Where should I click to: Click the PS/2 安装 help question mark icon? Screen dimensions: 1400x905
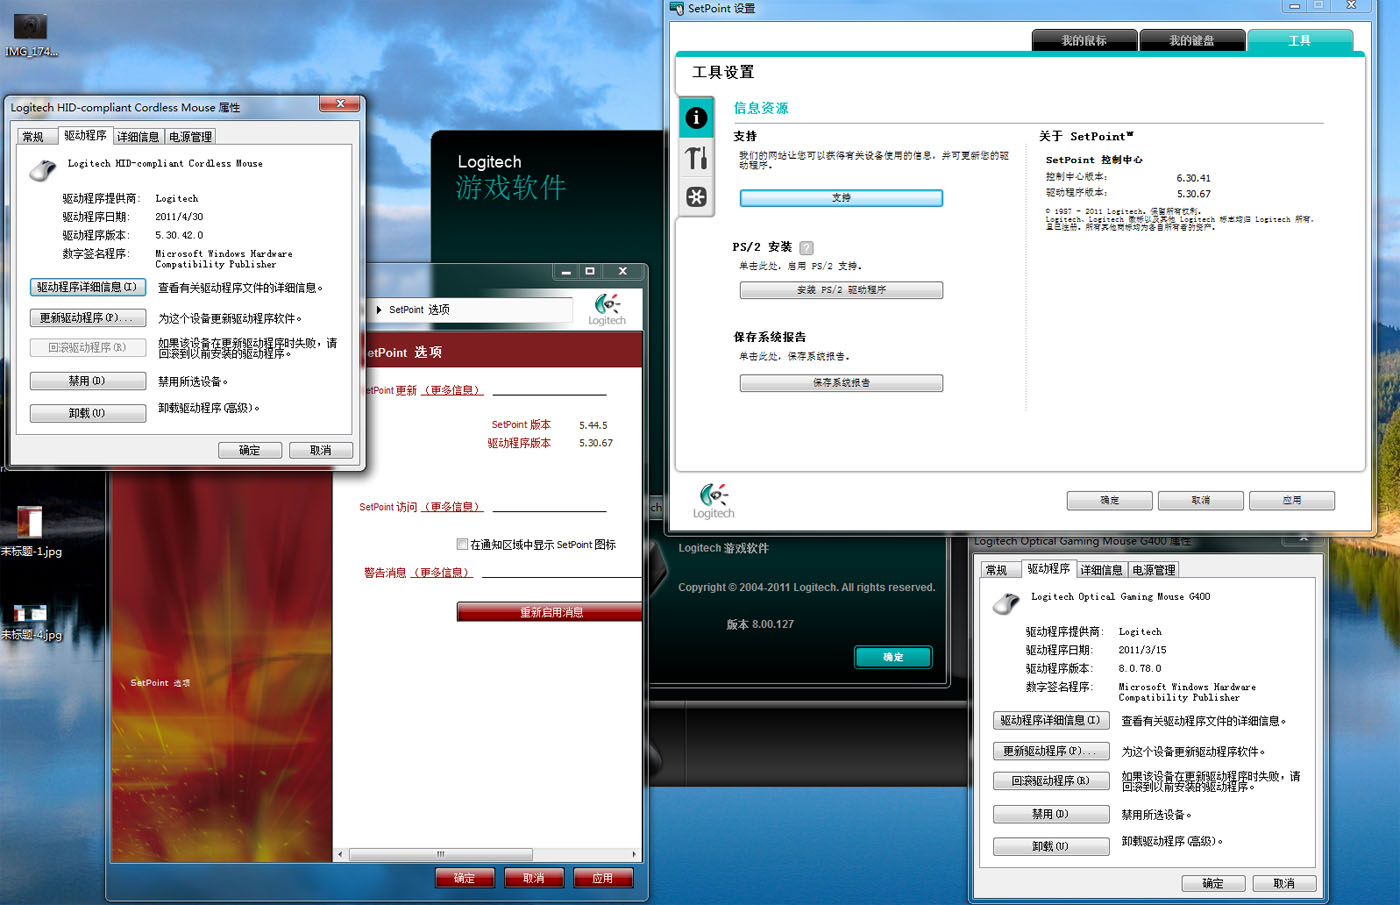tap(807, 247)
